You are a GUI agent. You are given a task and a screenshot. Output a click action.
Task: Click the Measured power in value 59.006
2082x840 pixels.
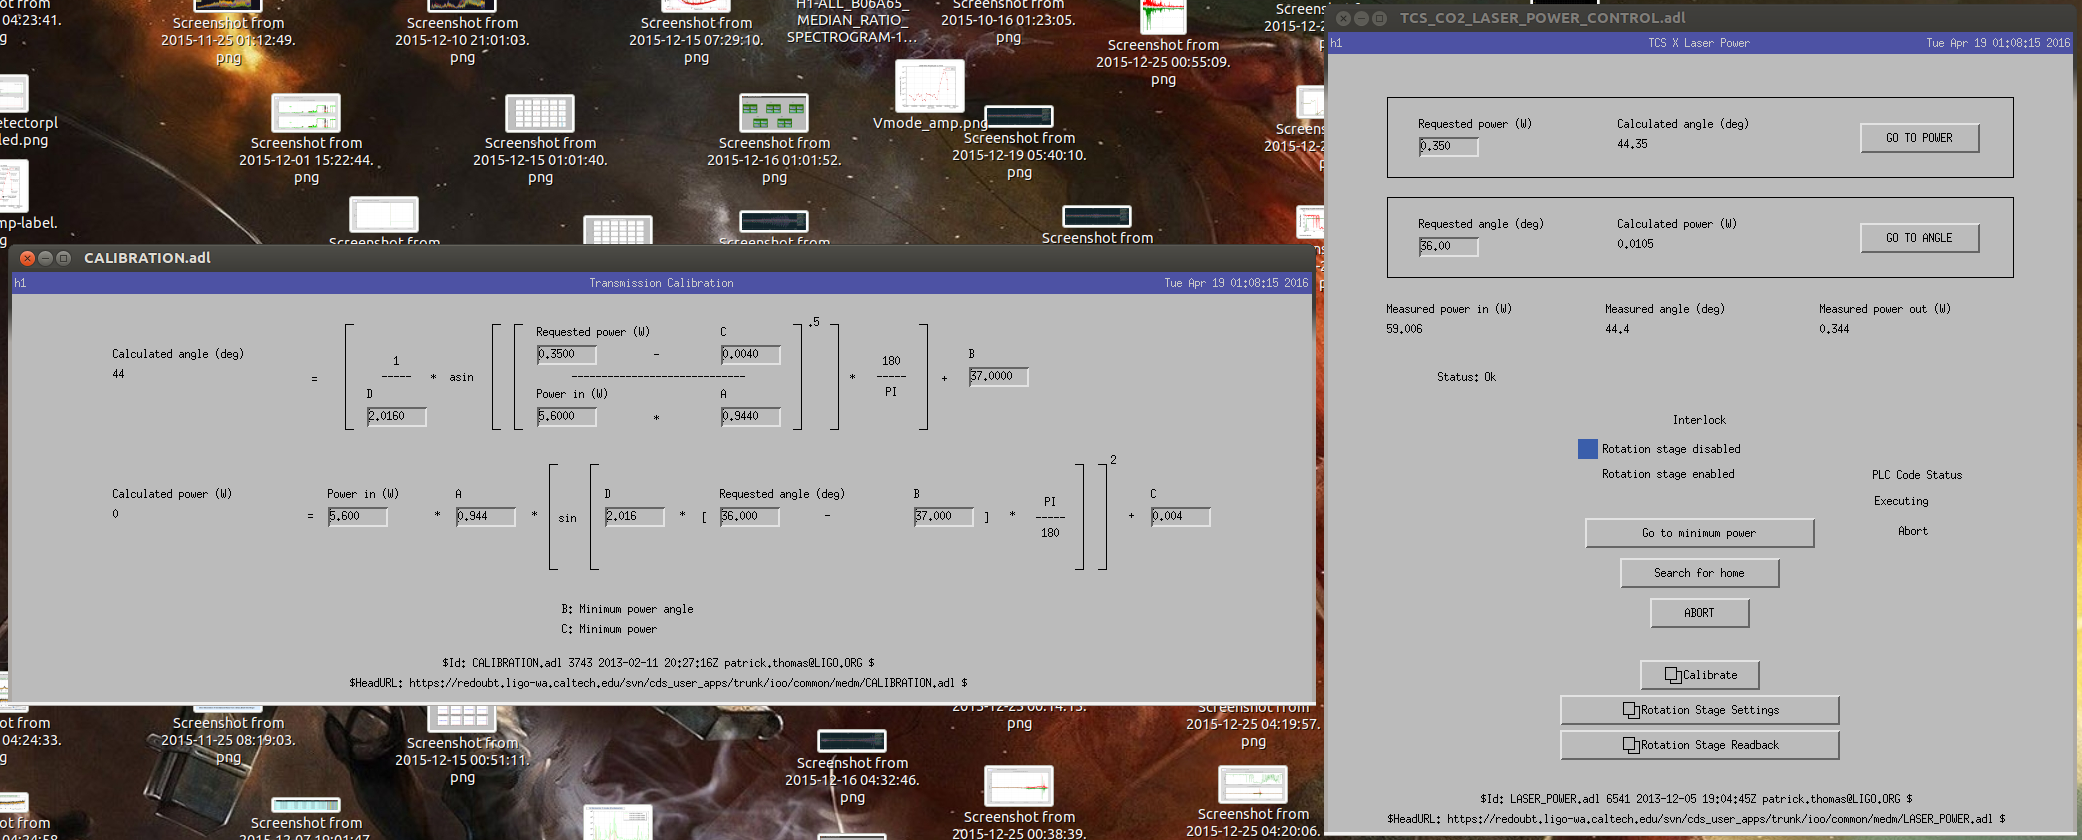1404,329
